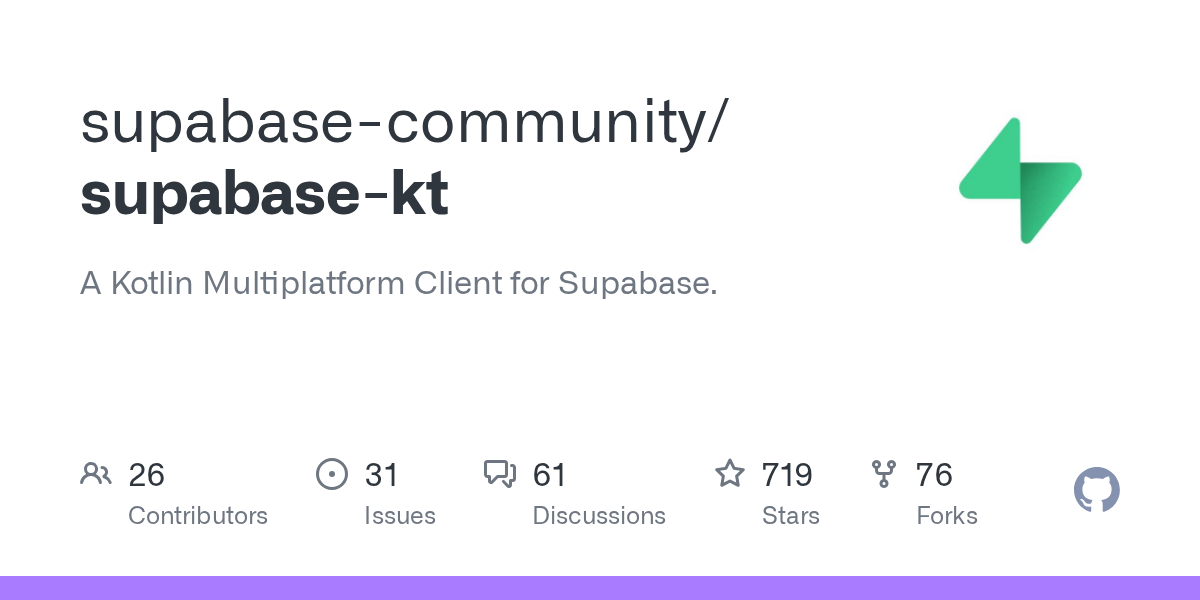Click the star icon beside 719
Image resolution: width=1200 pixels, height=600 pixels.
[730, 474]
